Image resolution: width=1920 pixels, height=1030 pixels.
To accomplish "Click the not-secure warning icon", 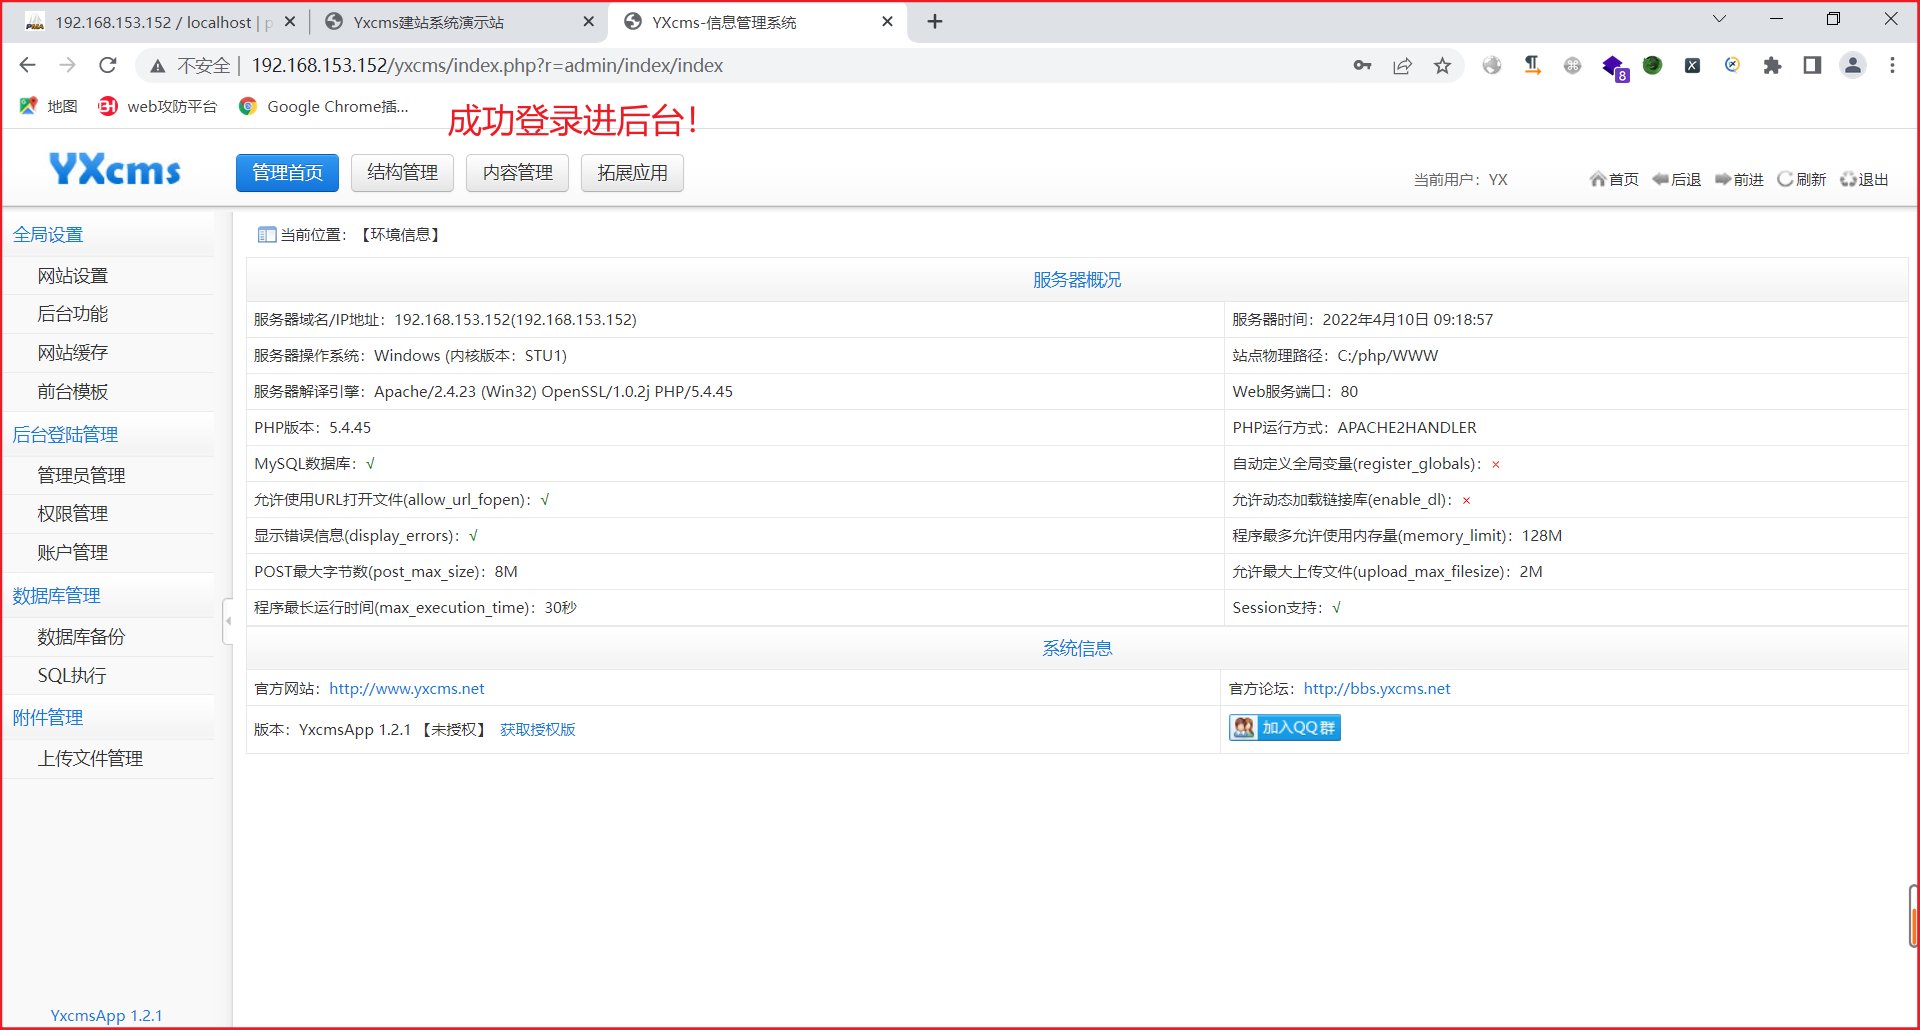I will click(x=158, y=66).
